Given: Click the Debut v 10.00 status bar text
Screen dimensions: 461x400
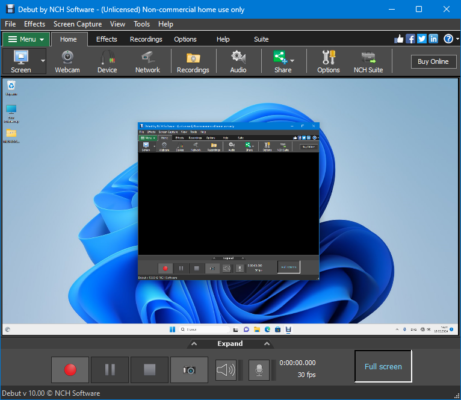Looking at the screenshot, I should tap(51, 393).
